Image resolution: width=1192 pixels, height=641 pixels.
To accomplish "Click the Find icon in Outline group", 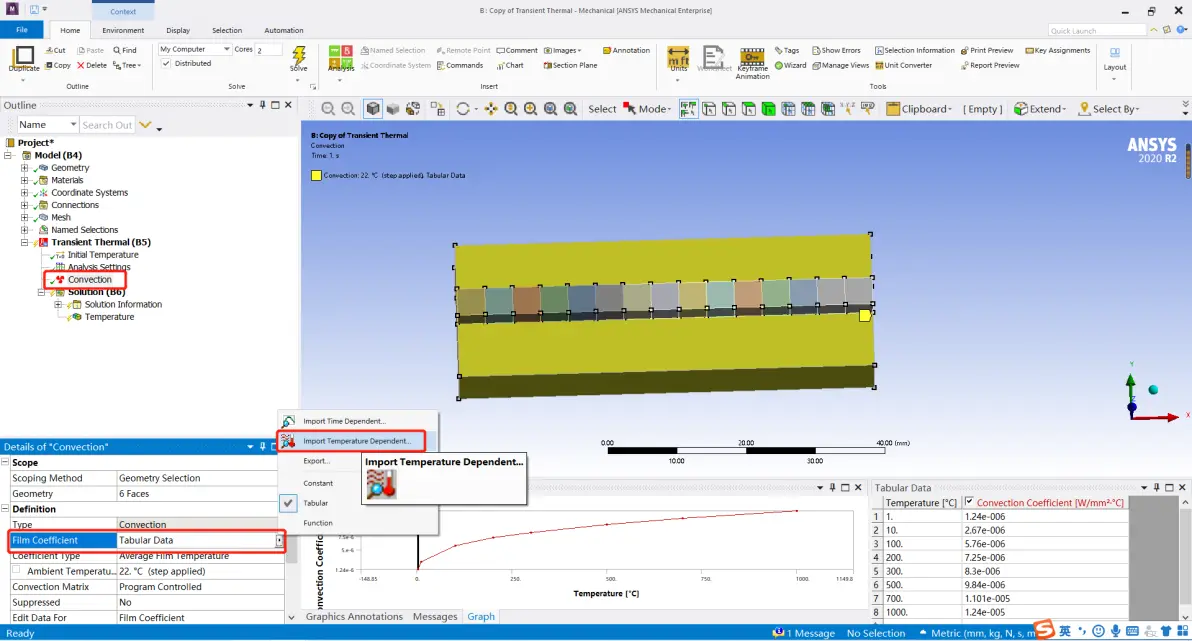I will coord(117,50).
